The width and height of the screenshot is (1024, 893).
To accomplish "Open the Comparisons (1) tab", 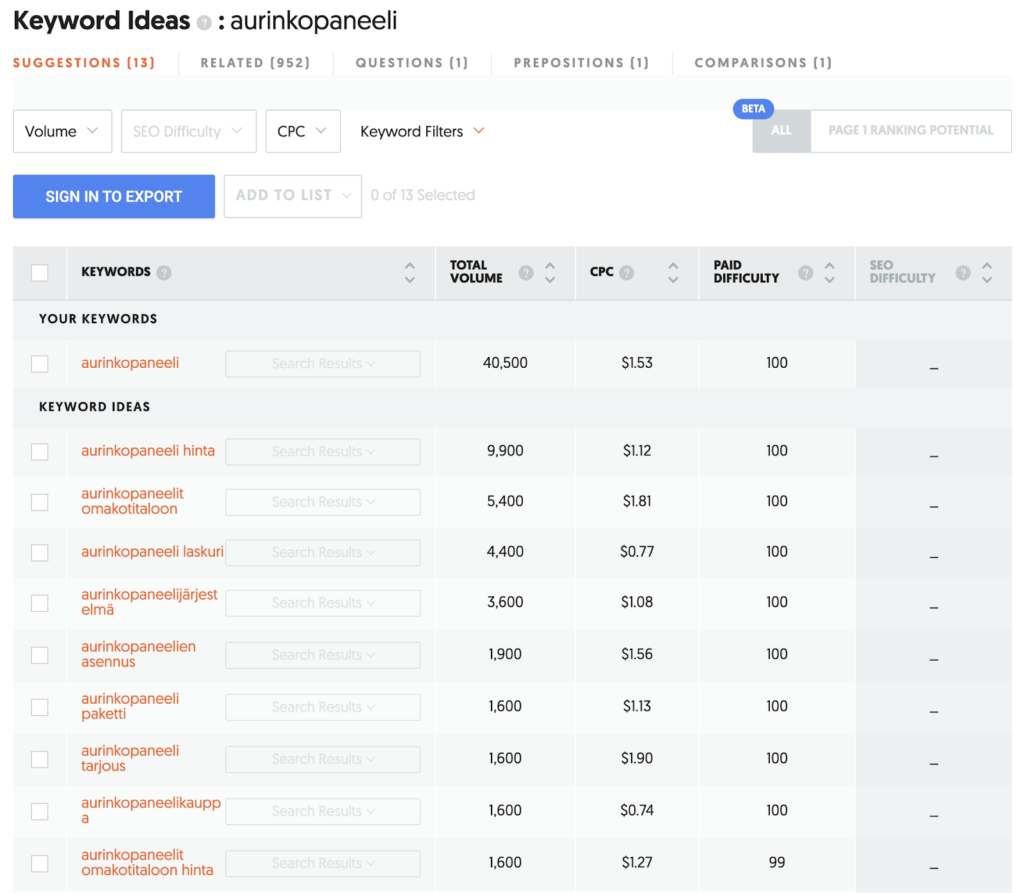I will click(763, 63).
